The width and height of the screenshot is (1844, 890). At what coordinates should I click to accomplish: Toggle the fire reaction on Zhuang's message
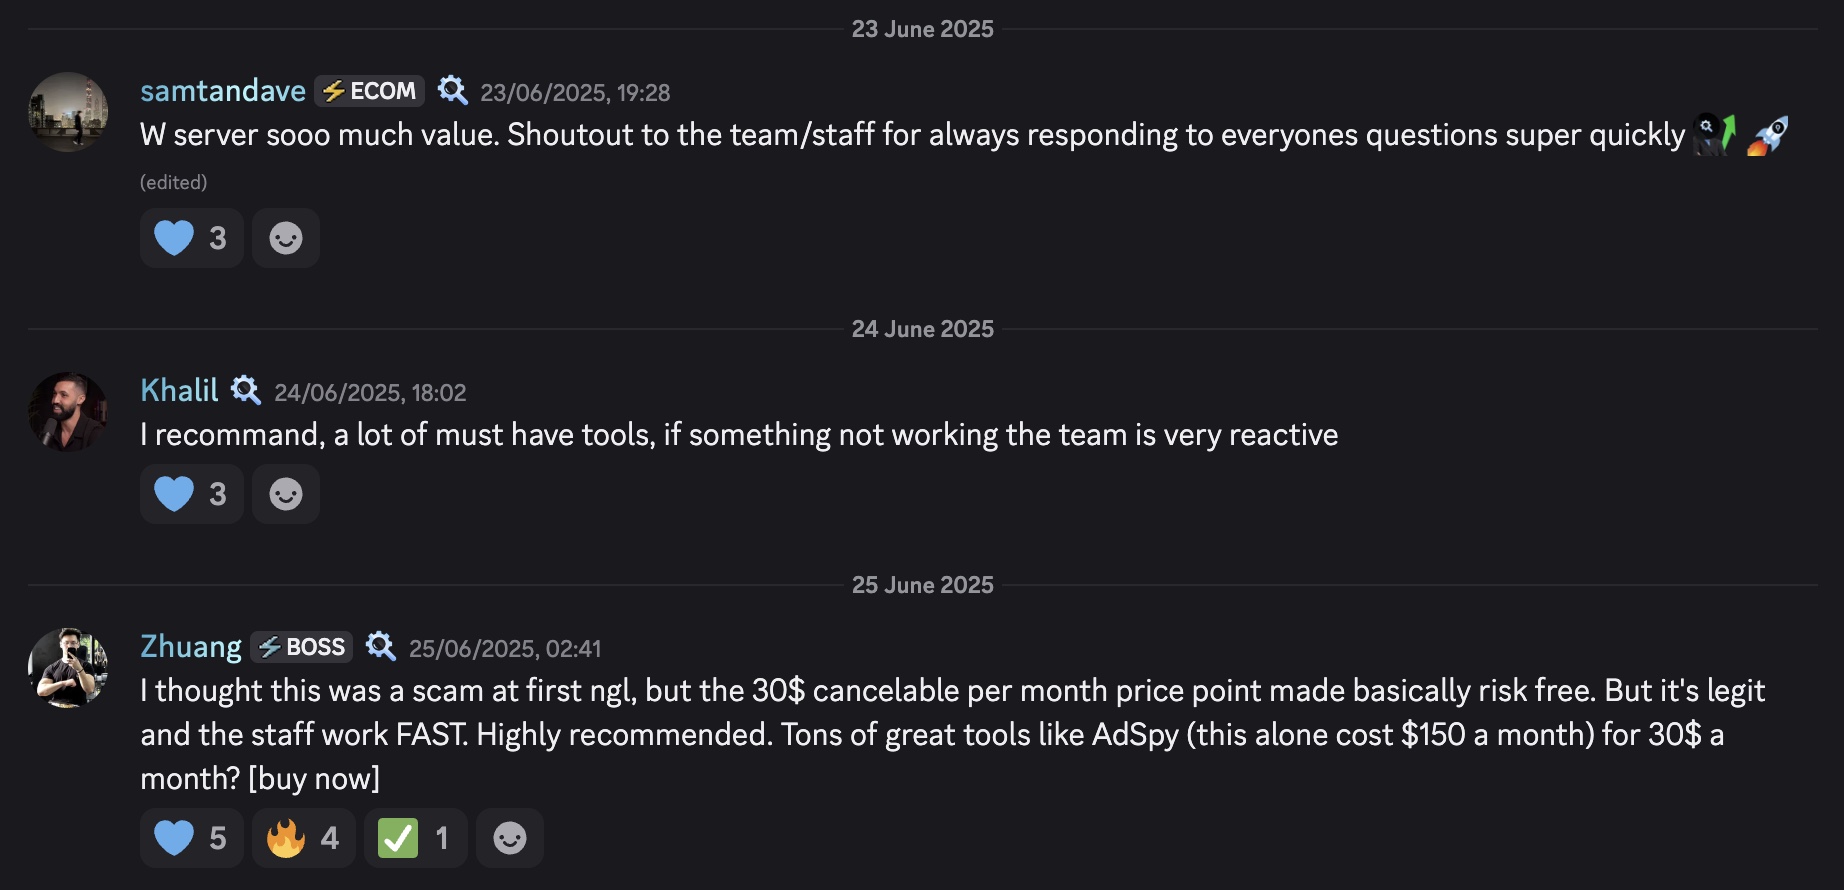coord(303,838)
